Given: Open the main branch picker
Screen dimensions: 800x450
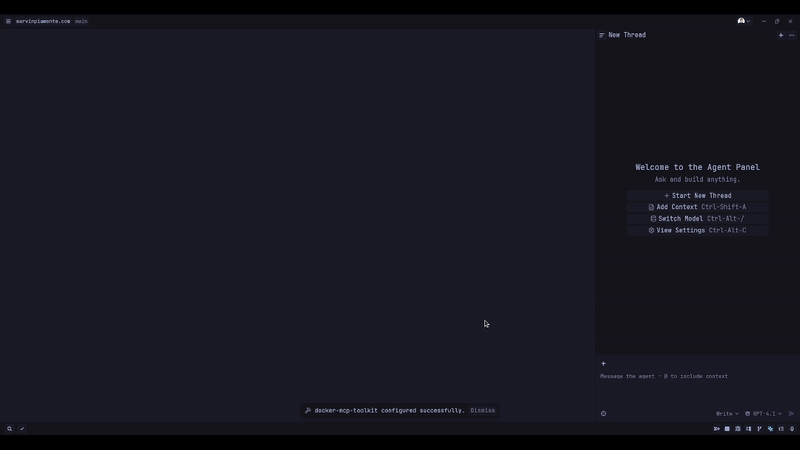Looking at the screenshot, I should (x=81, y=21).
